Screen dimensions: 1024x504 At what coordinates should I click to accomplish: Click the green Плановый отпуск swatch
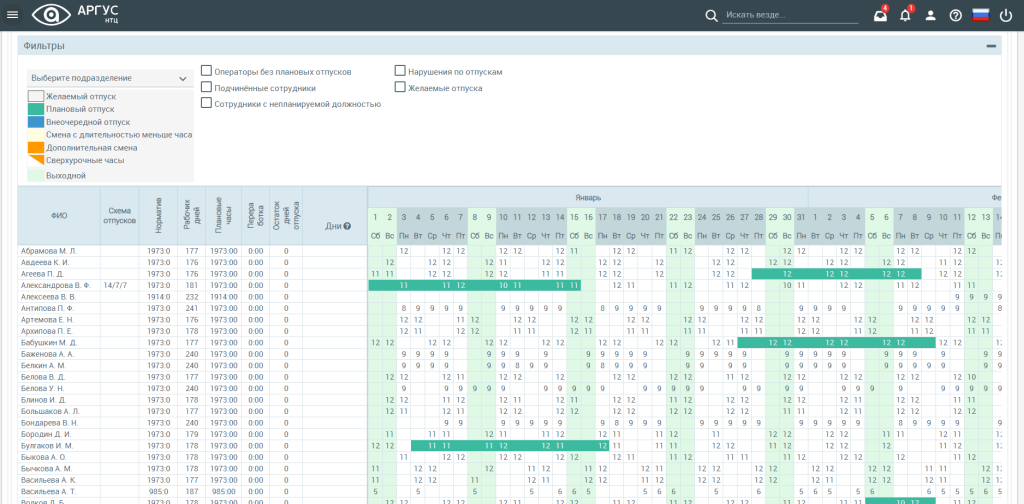pyautogui.click(x=36, y=109)
